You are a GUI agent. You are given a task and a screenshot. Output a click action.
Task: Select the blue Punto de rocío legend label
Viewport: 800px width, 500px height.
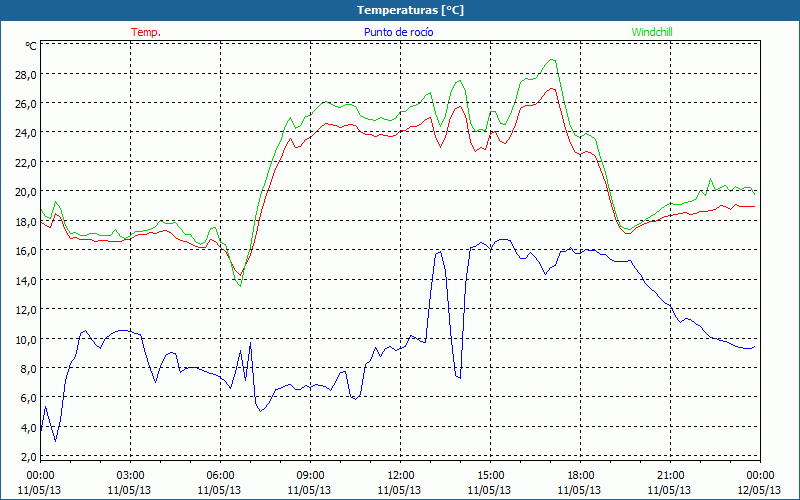coord(398,32)
